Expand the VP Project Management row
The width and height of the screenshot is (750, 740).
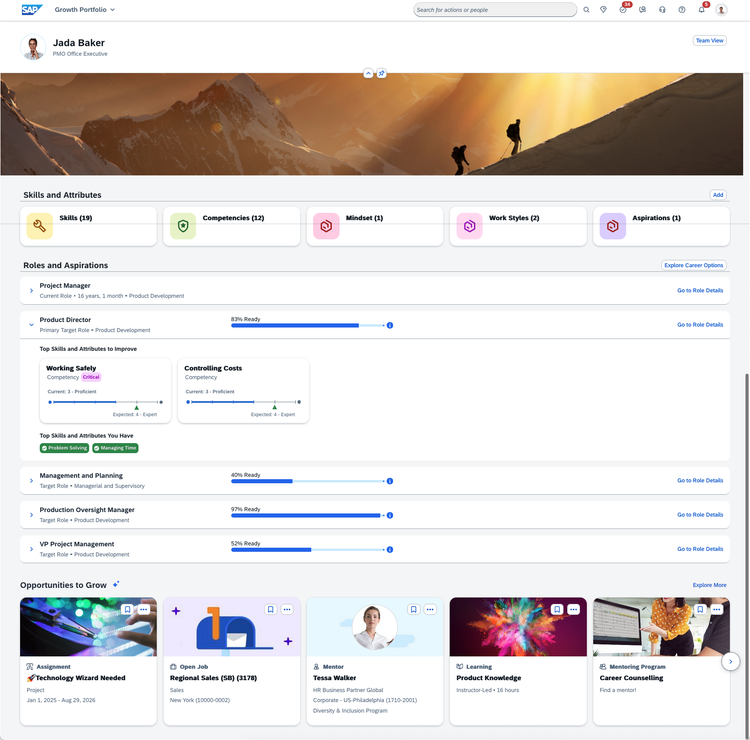[32, 549]
